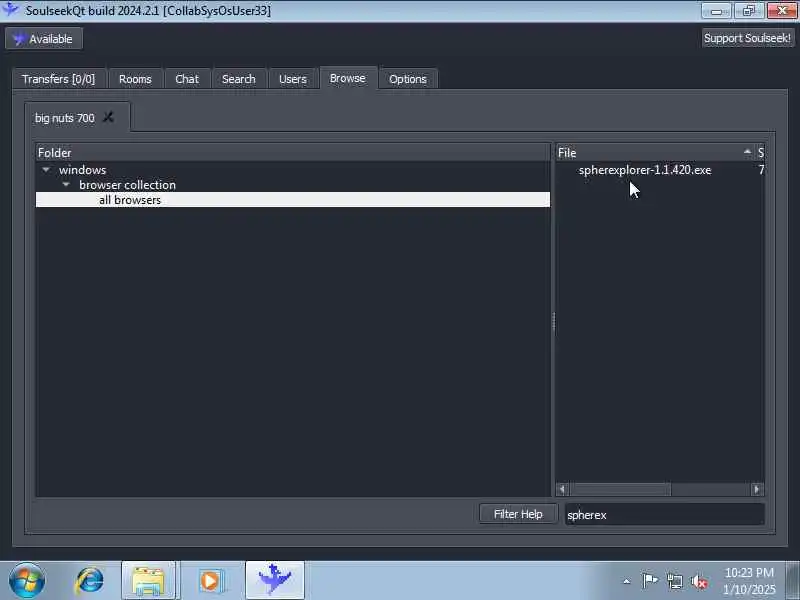Sort by the File column header
The width and height of the screenshot is (800, 600).
(x=655, y=153)
